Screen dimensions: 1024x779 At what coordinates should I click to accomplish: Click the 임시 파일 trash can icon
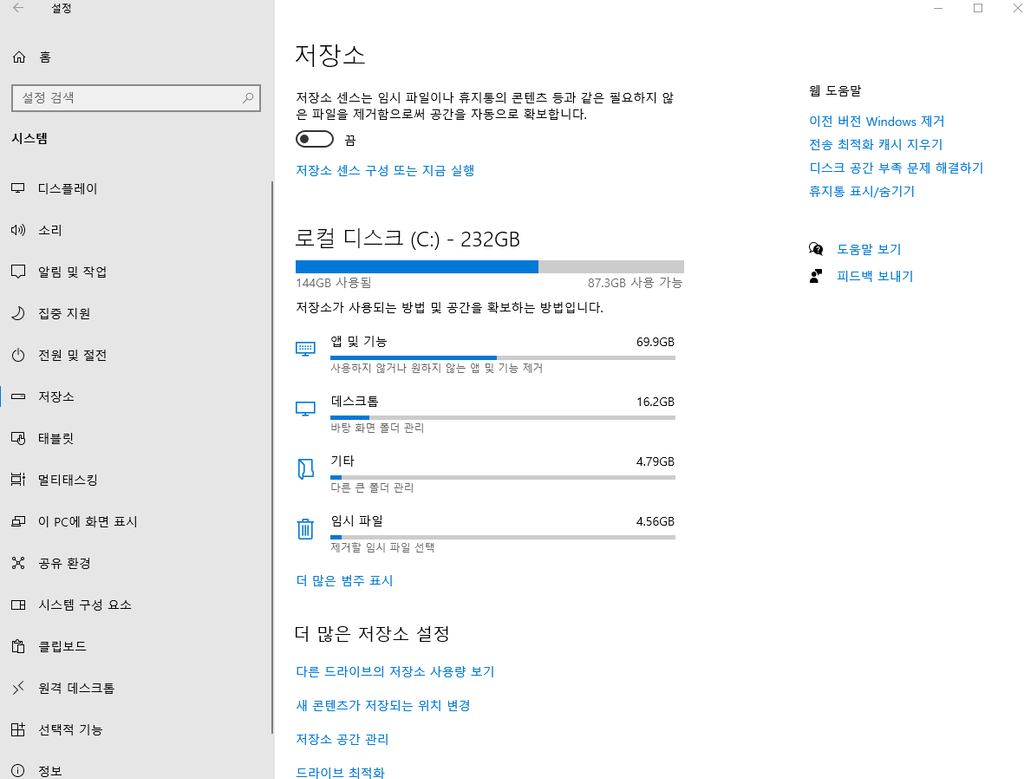(x=305, y=528)
